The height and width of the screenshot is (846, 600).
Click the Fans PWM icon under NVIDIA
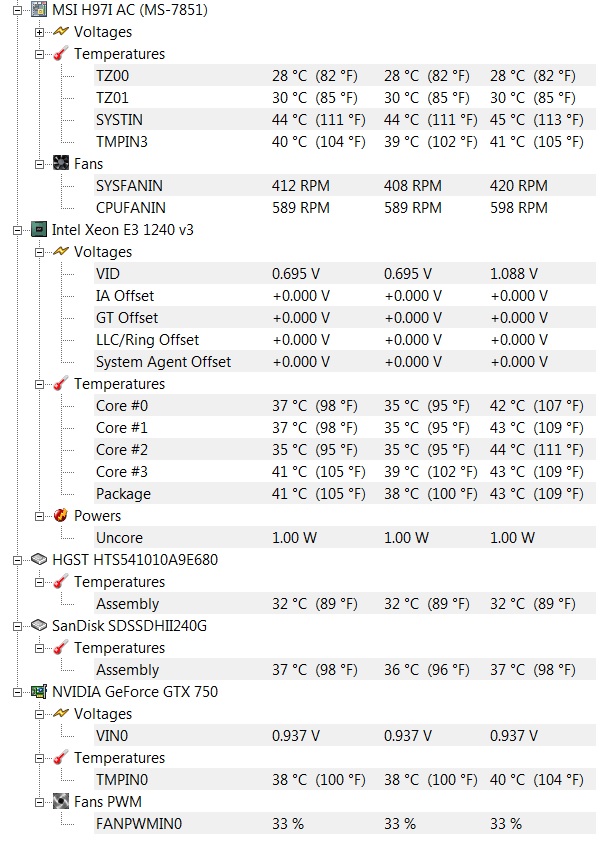click(61, 801)
